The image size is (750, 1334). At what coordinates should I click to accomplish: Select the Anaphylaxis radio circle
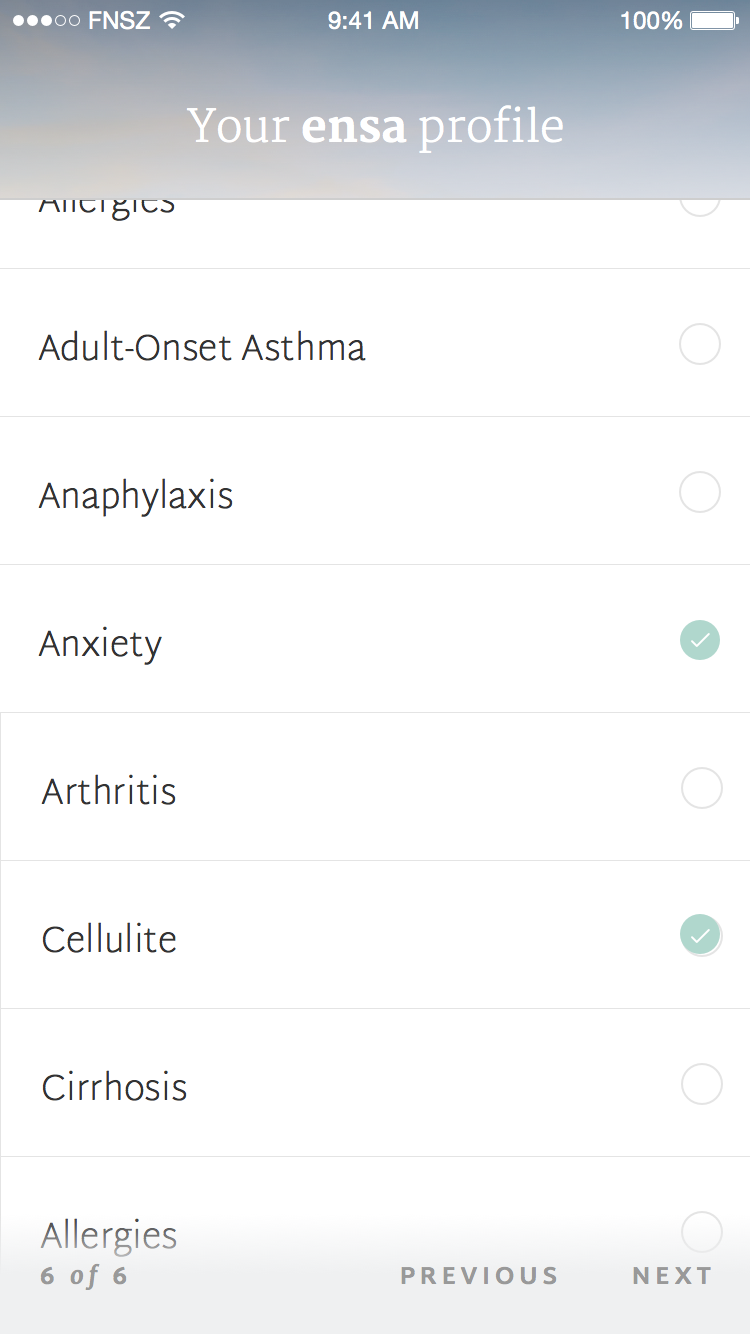[700, 492]
